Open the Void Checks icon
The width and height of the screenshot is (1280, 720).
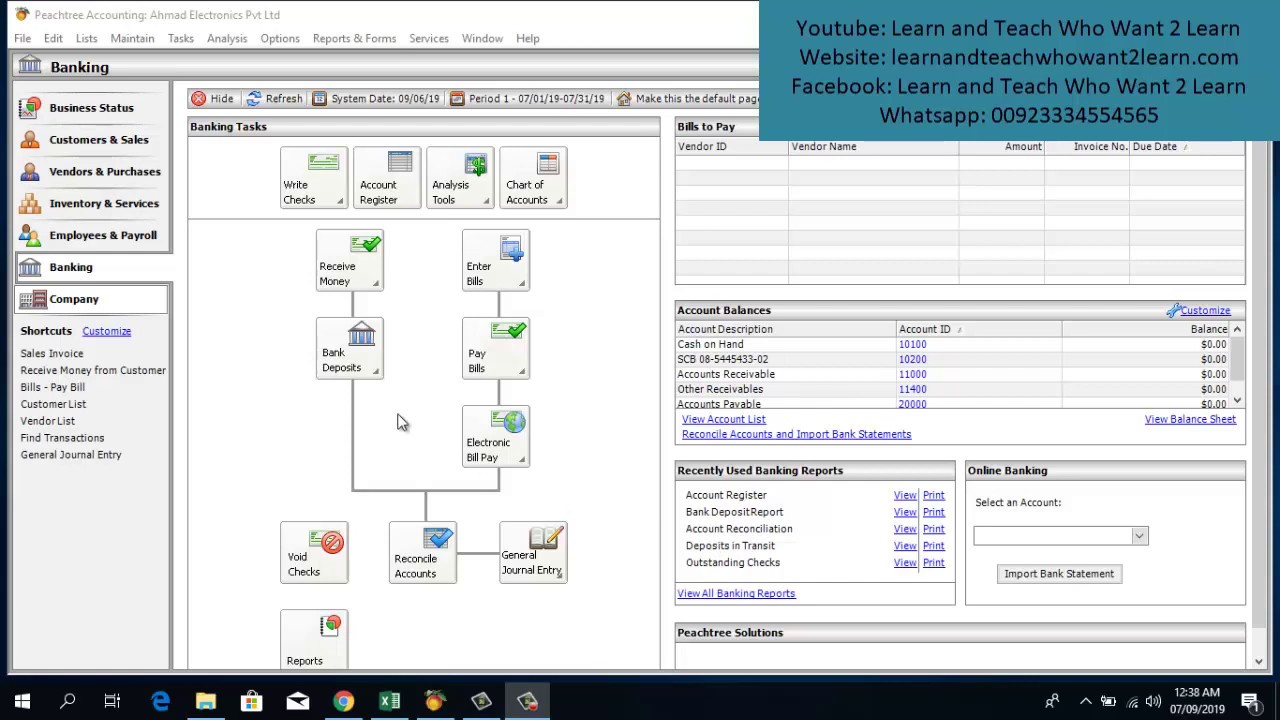pyautogui.click(x=314, y=552)
